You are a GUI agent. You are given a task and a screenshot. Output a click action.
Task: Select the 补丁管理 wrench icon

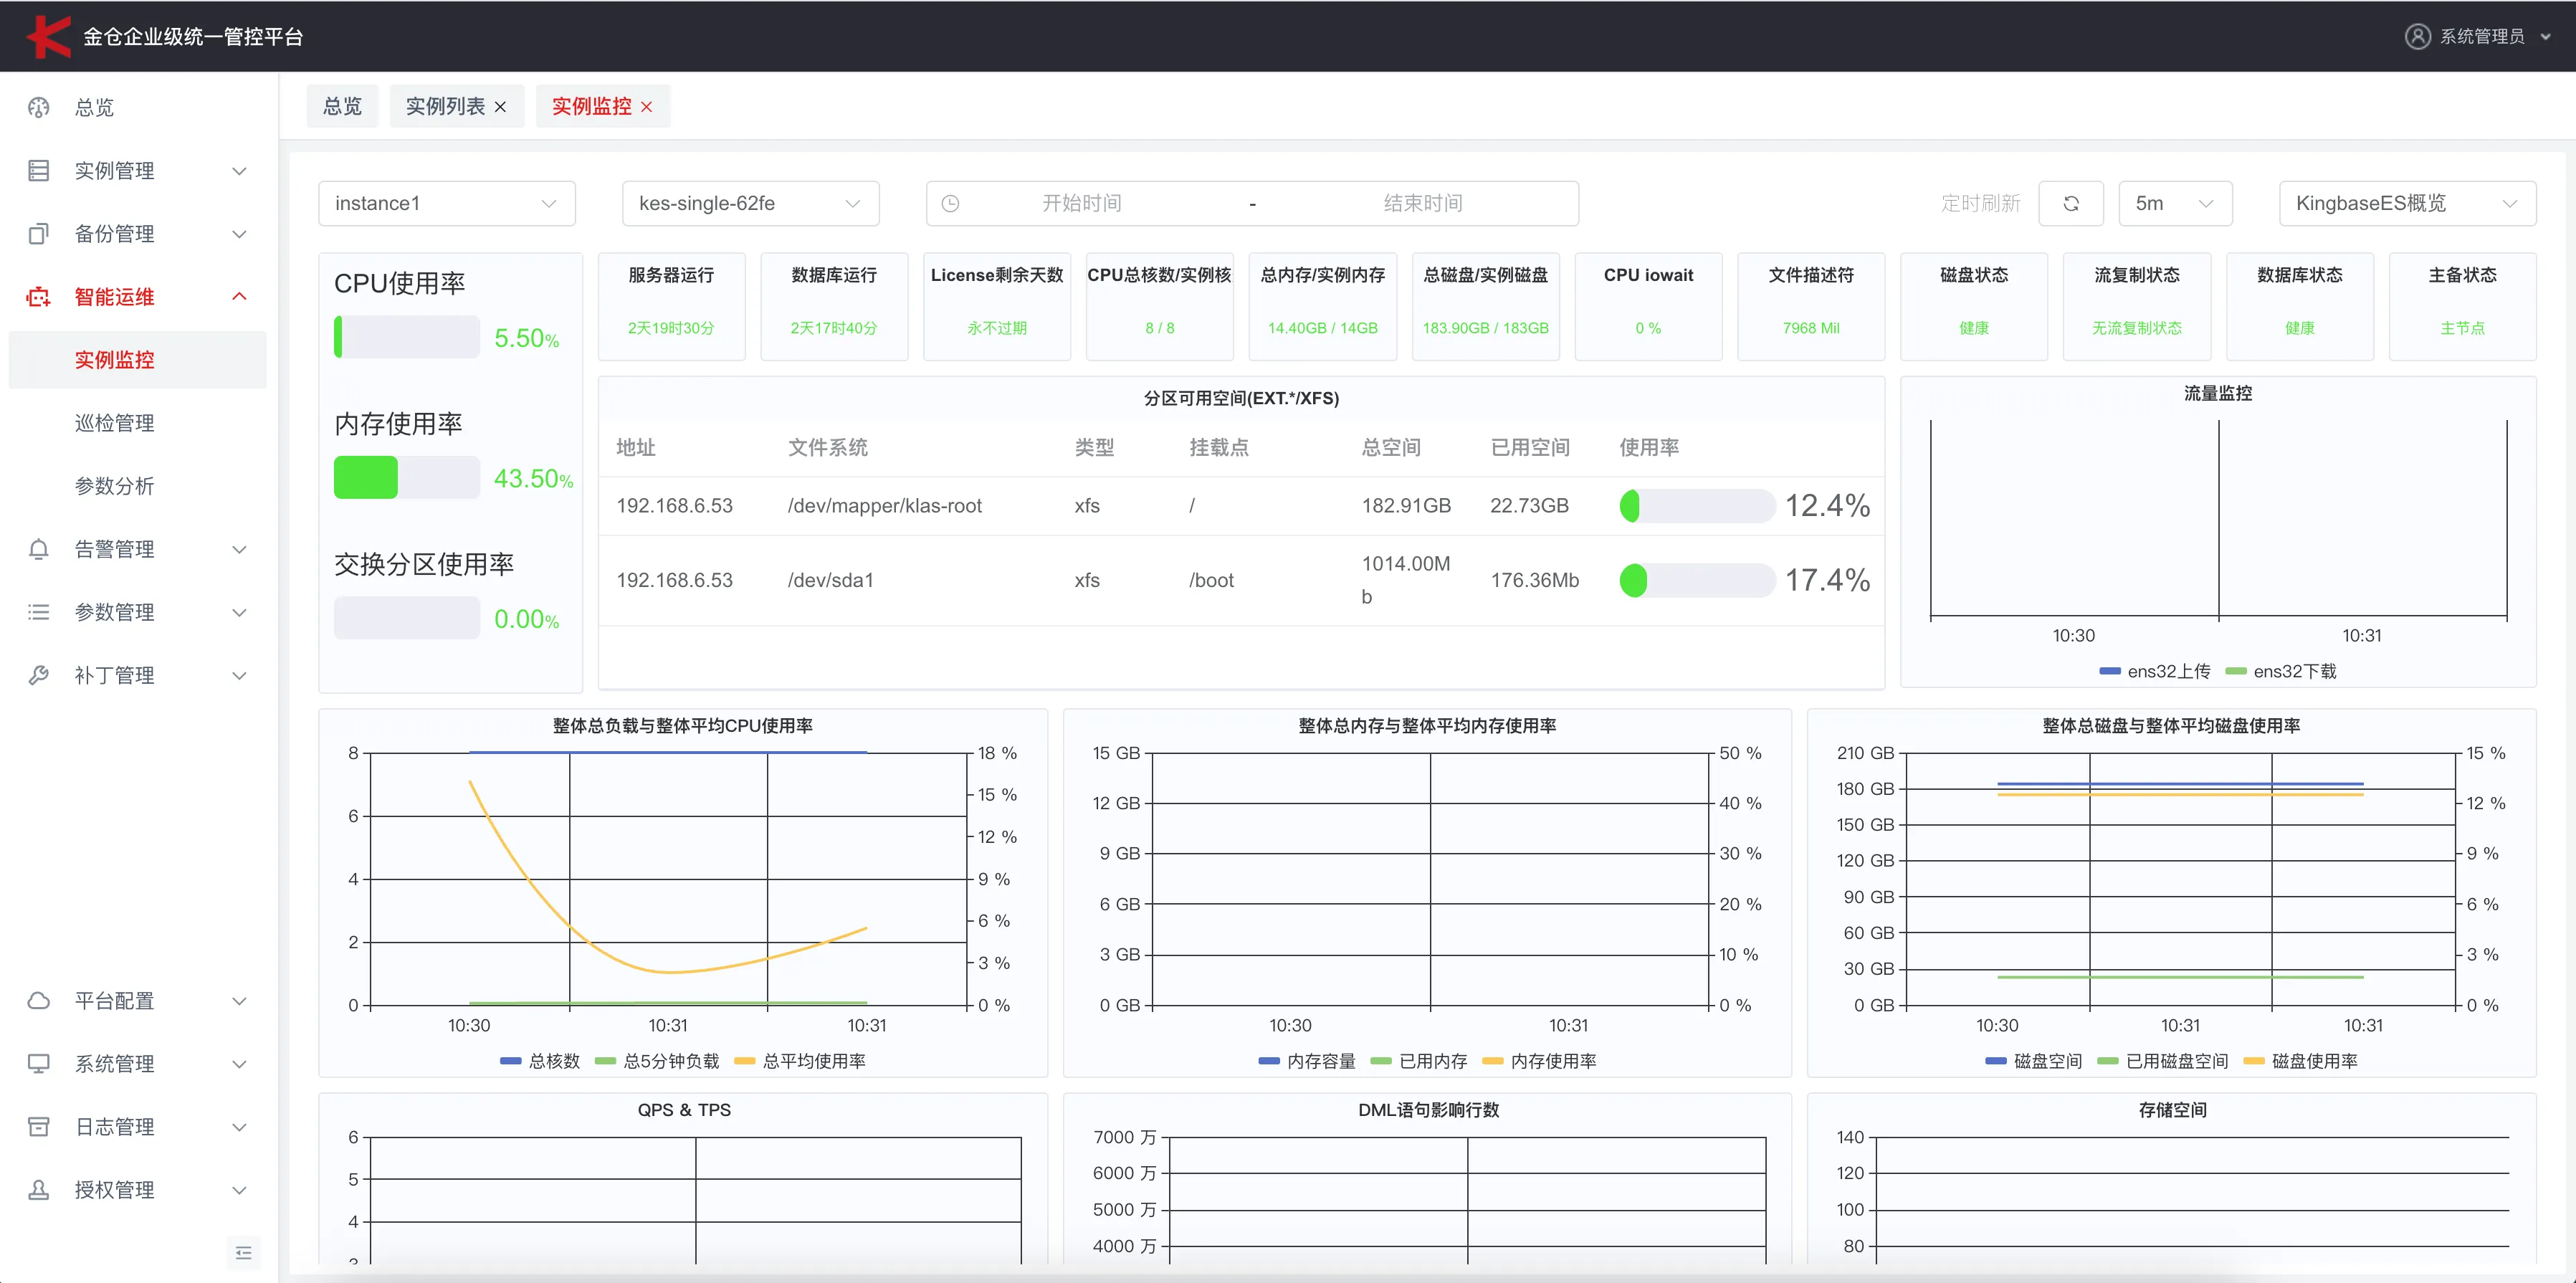tap(39, 674)
